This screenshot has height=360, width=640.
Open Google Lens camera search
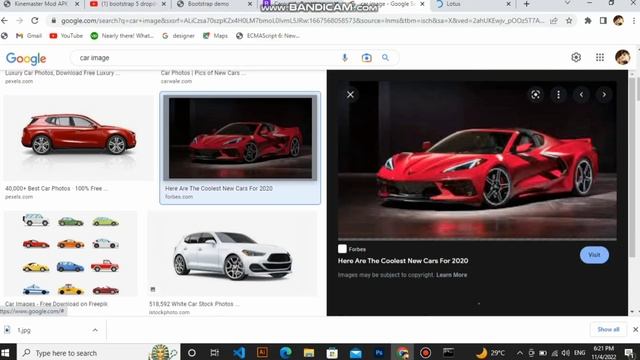click(x=367, y=58)
